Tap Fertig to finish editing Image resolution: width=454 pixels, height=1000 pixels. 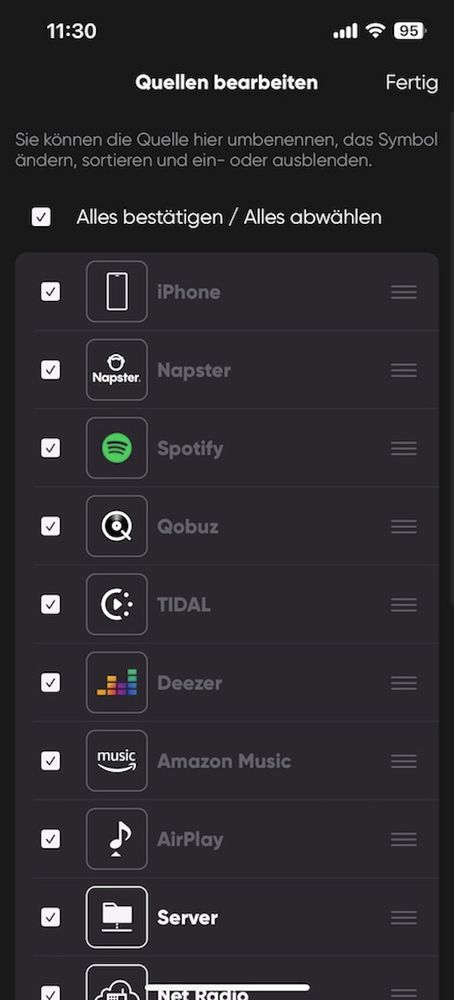[x=411, y=83]
